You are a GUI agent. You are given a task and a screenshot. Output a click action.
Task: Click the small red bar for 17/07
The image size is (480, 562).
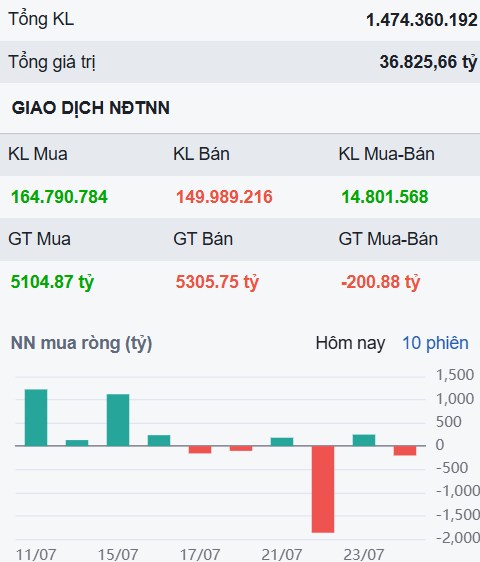200,449
